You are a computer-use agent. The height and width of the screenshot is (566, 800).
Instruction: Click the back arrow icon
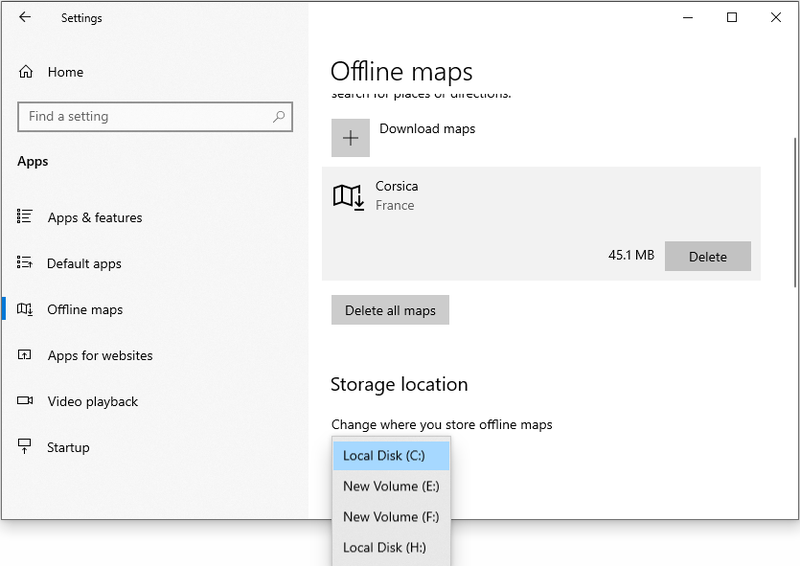24,17
